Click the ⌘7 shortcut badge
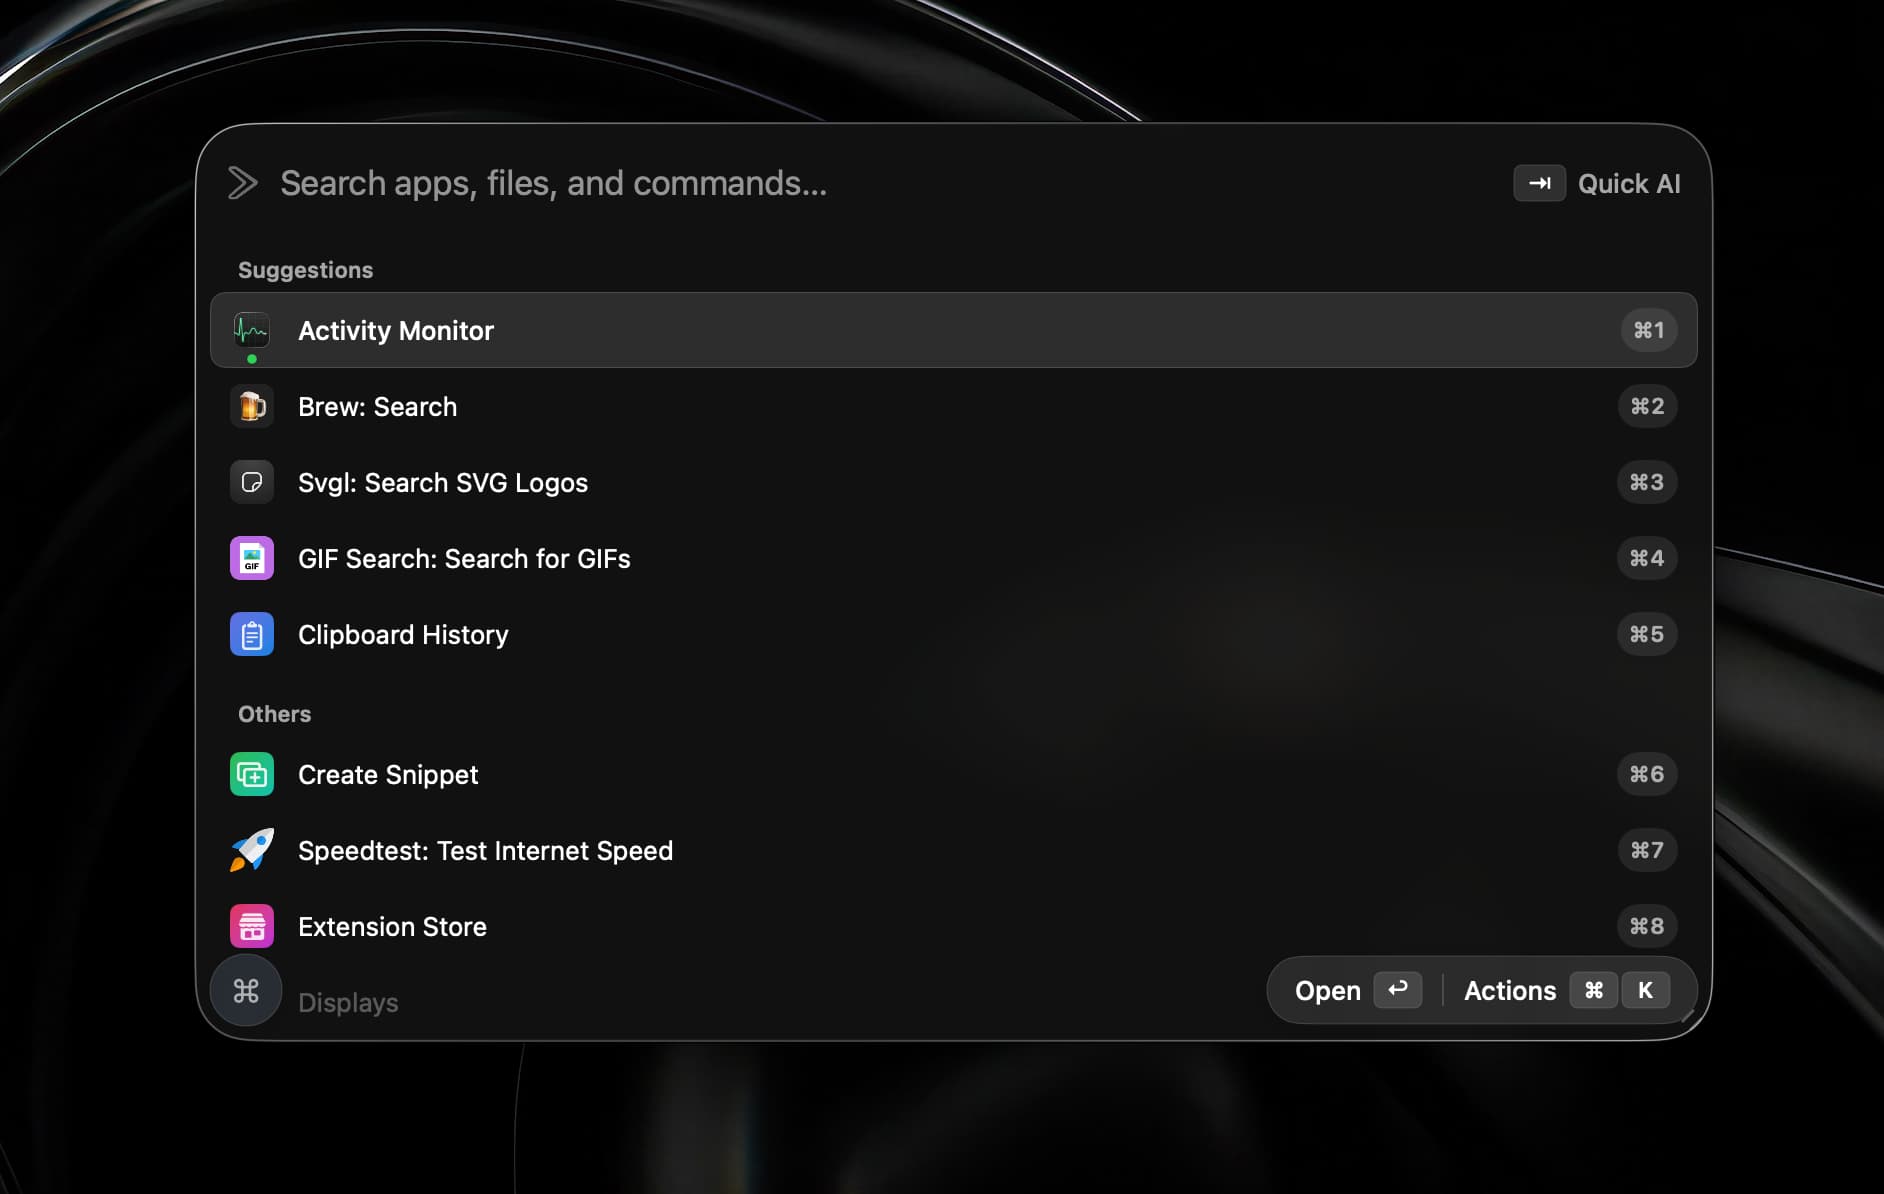The image size is (1884, 1194). 1647,850
